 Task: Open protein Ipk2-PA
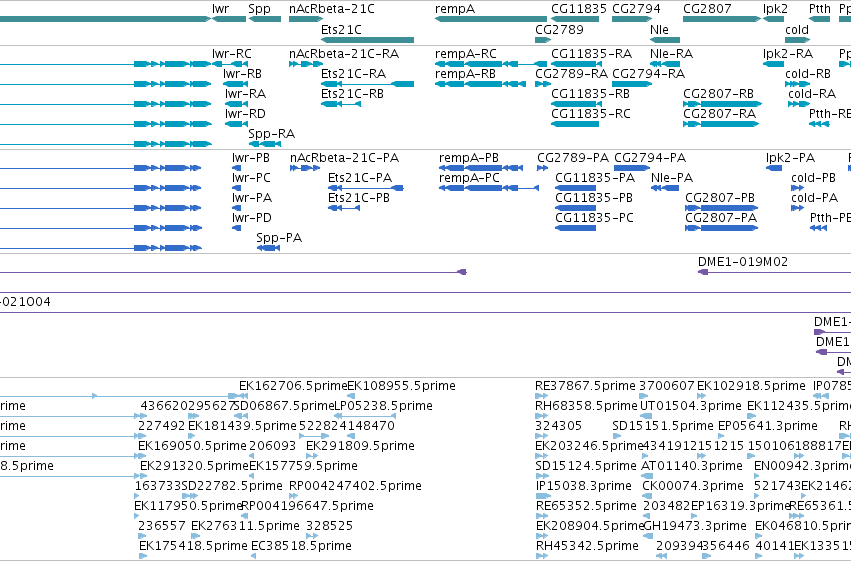pos(790,157)
